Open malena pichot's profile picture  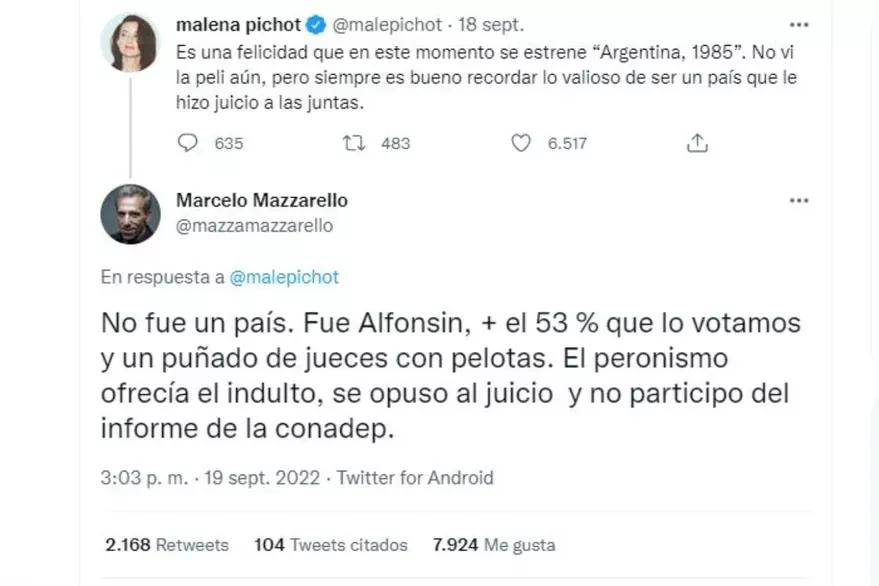(x=131, y=43)
